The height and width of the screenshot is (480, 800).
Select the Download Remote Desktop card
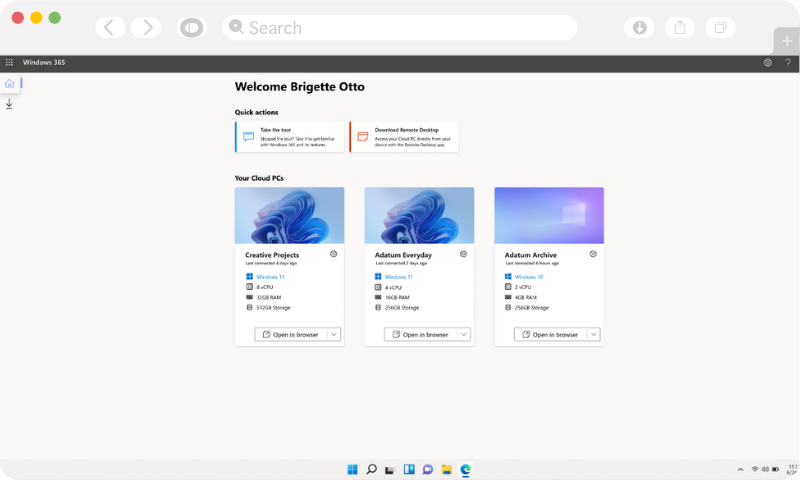404,137
